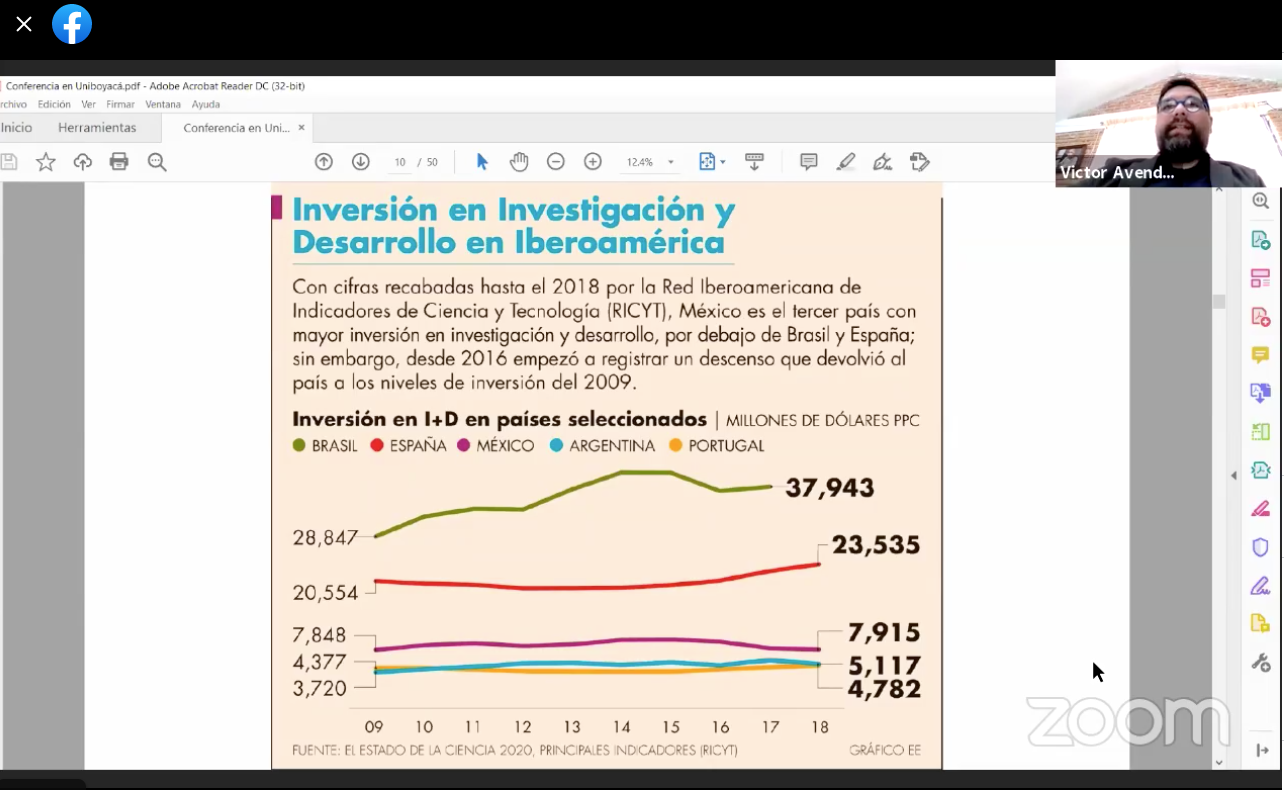Open the find text magnifier
1284x790 pixels.
click(x=157, y=162)
